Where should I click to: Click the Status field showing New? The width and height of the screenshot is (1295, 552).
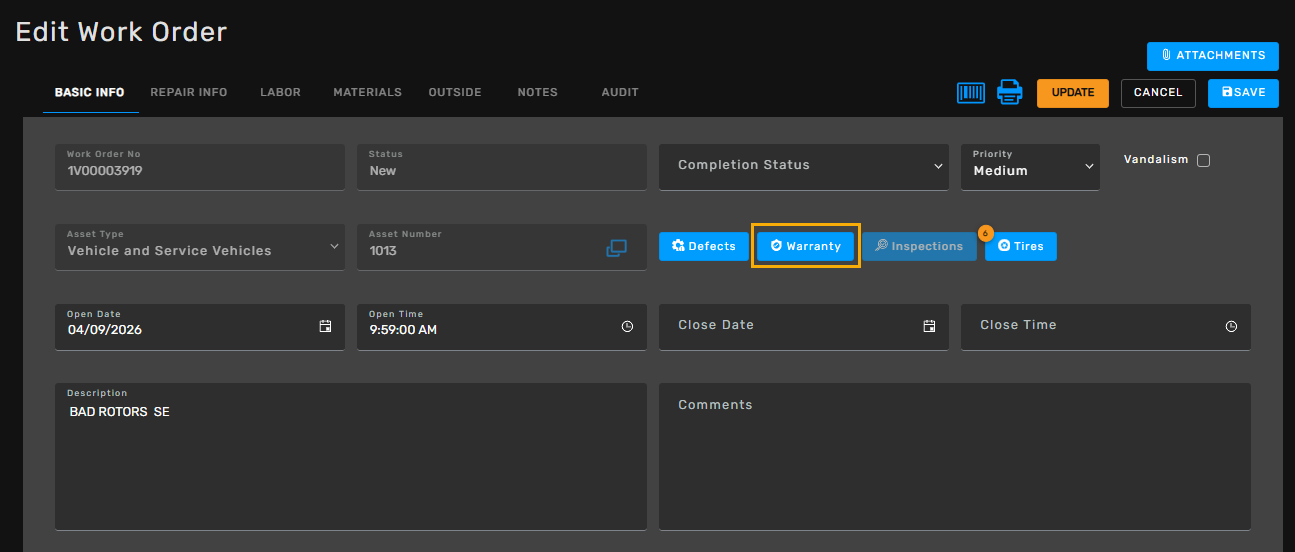pos(502,166)
